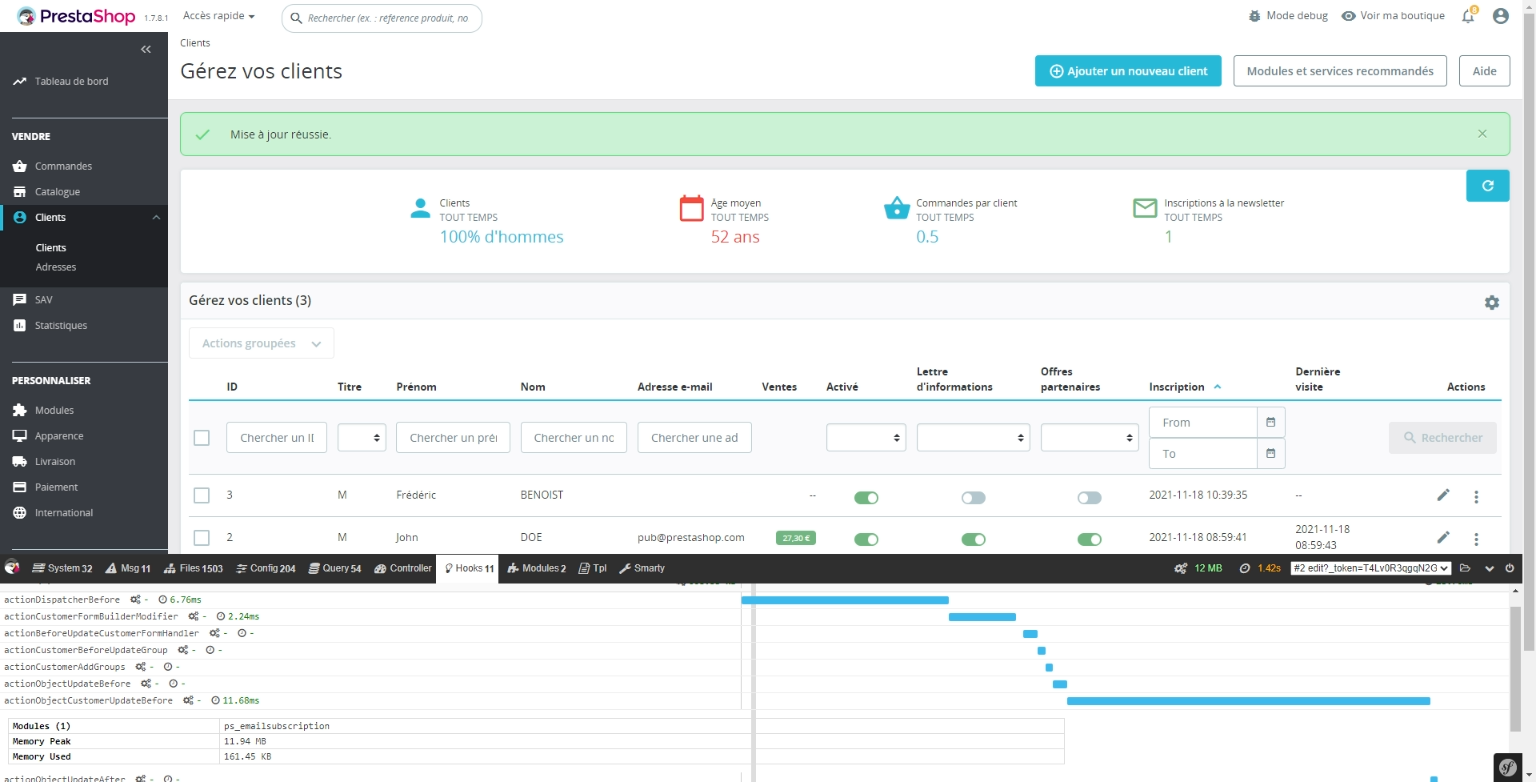Click the edit pencil for Frédéric BENOIST

click(x=1443, y=495)
